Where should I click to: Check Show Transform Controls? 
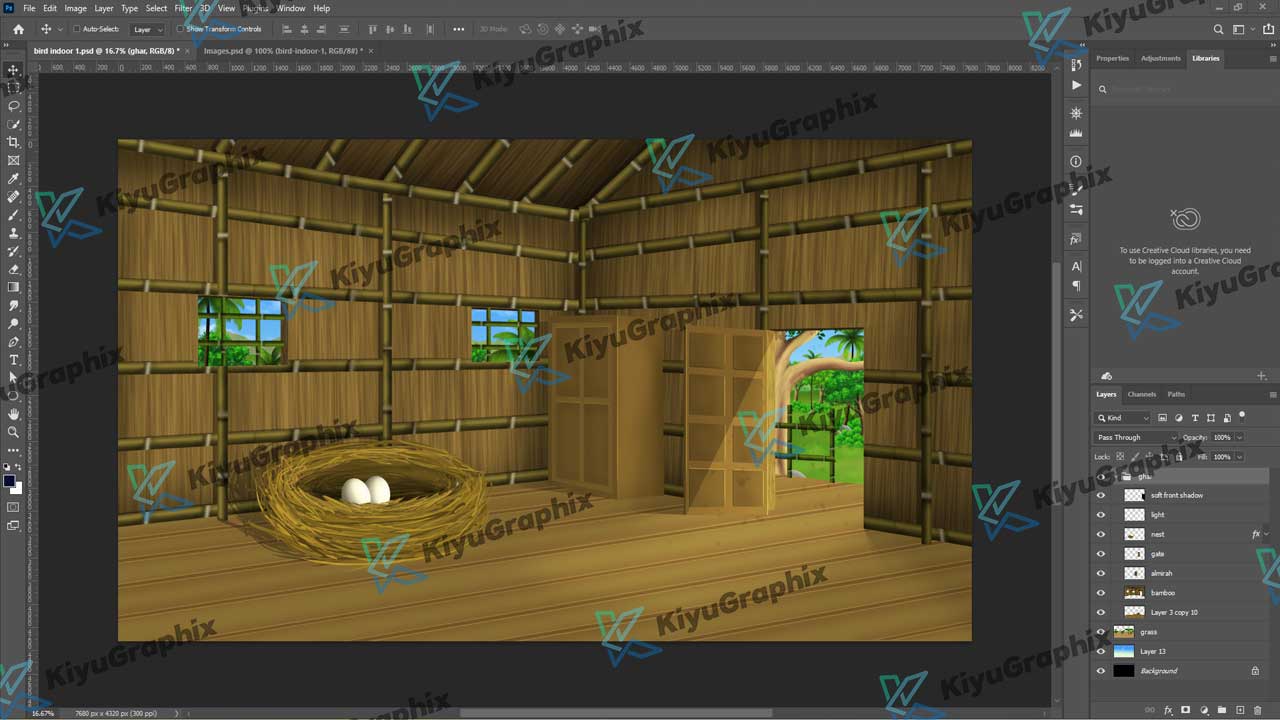(x=180, y=29)
